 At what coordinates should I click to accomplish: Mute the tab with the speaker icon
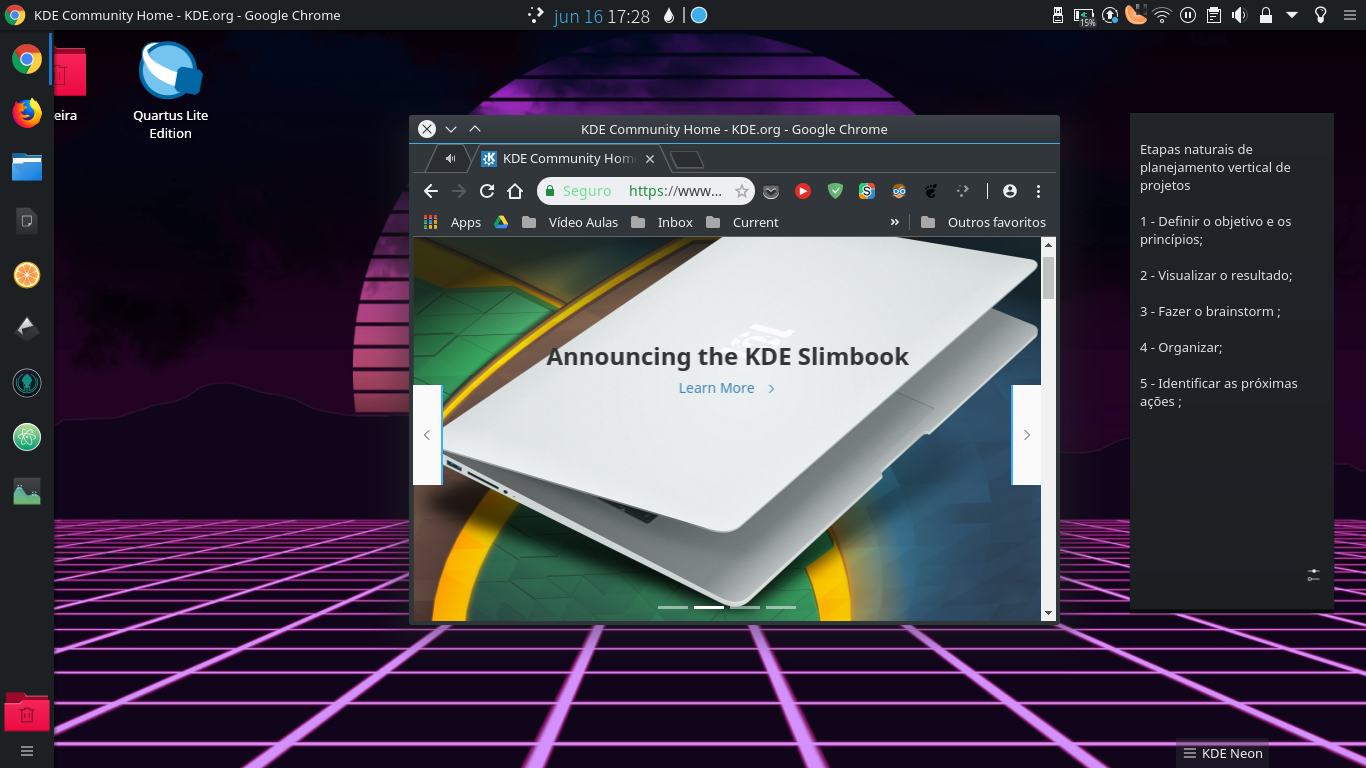click(x=450, y=158)
